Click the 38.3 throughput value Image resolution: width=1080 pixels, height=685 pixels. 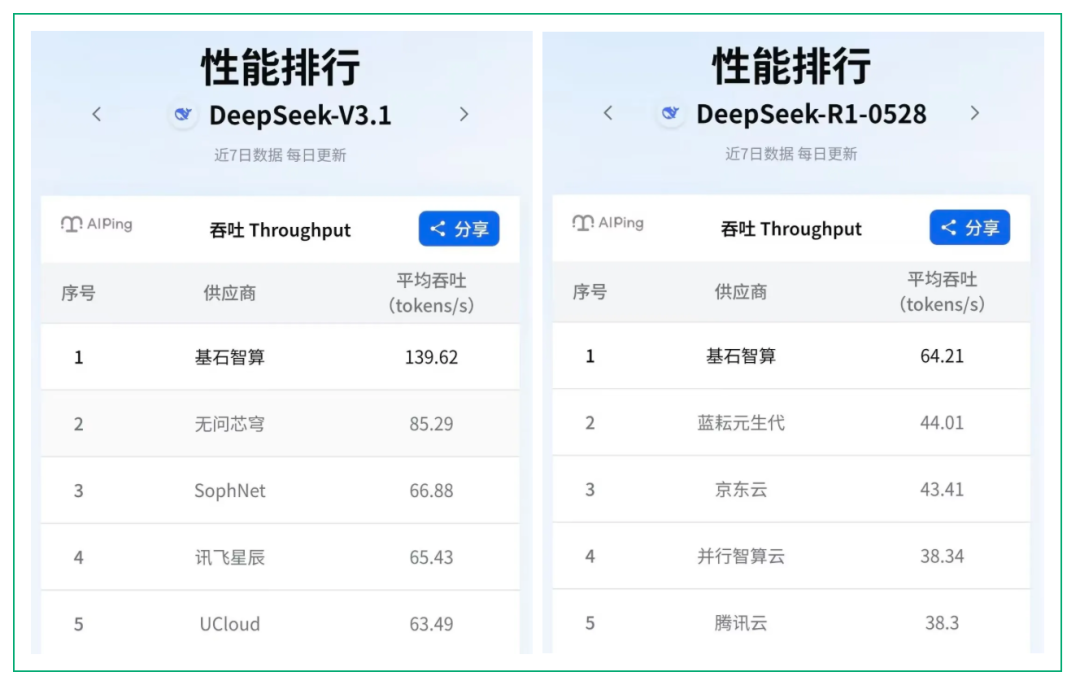(x=942, y=623)
